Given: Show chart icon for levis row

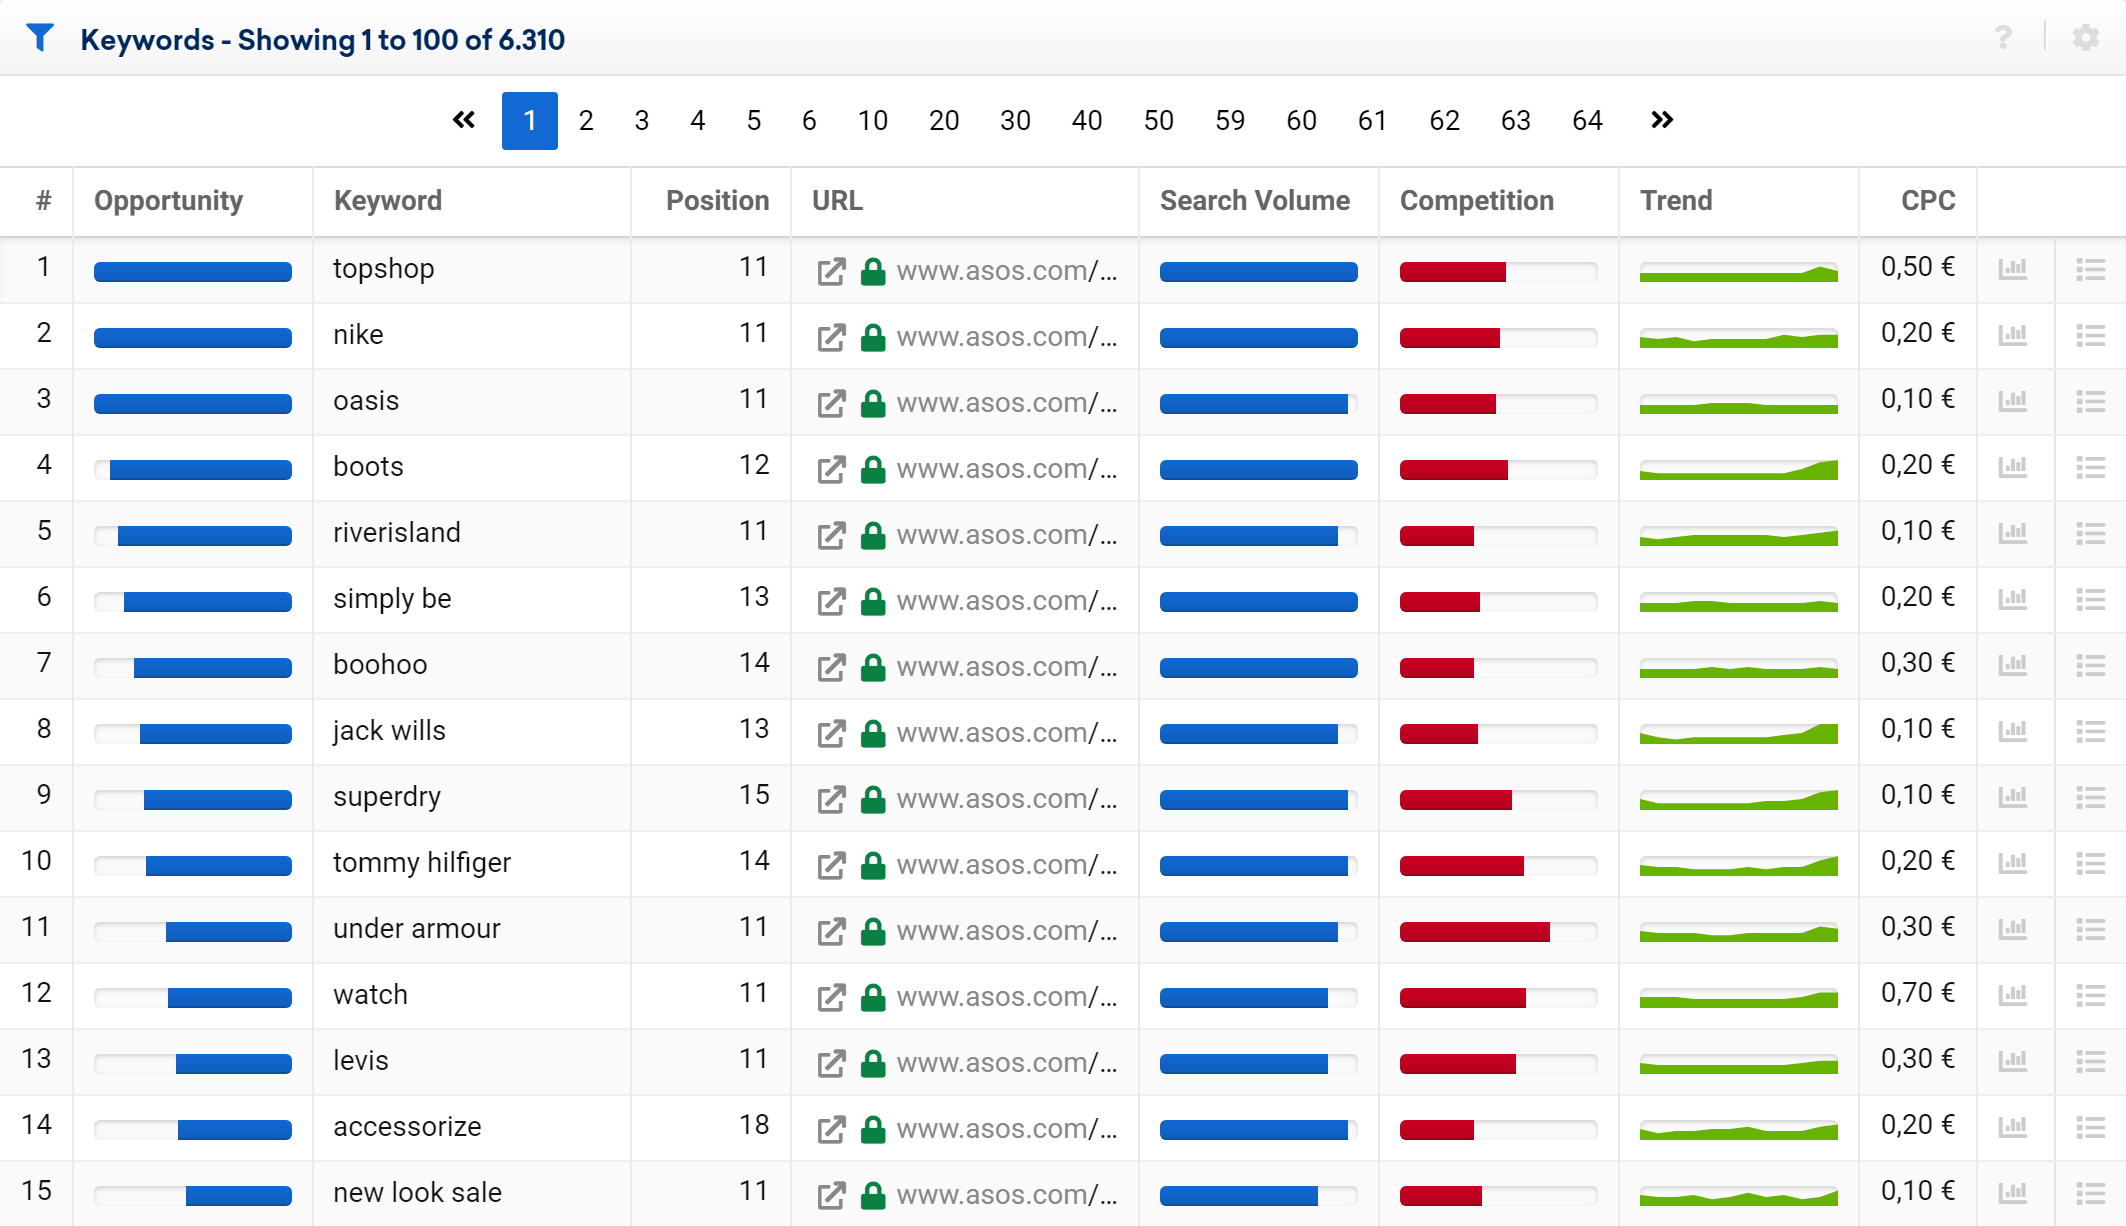Looking at the screenshot, I should [2013, 1061].
